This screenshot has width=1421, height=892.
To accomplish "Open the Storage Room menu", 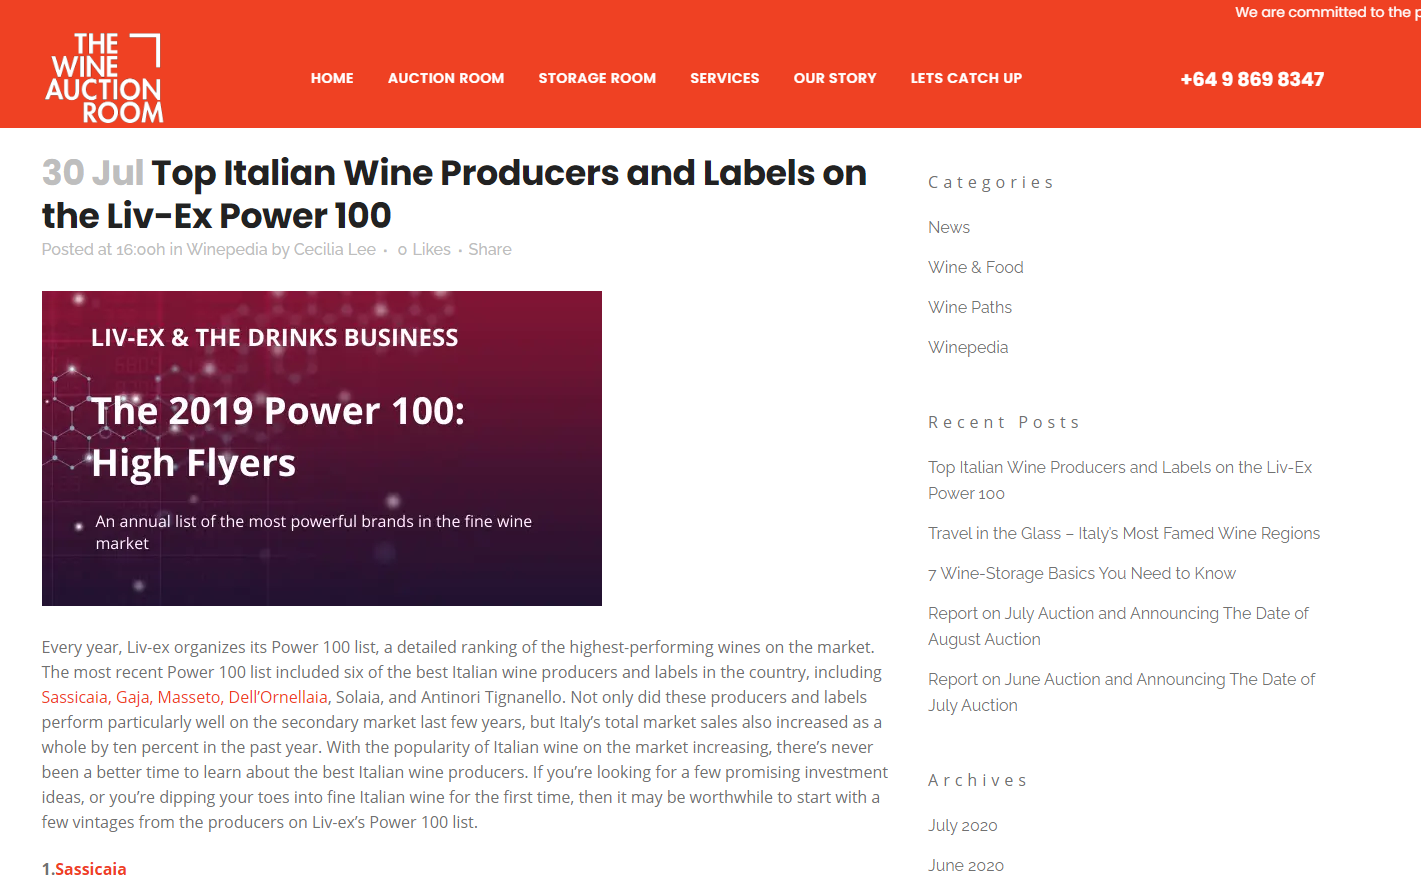I will [597, 78].
